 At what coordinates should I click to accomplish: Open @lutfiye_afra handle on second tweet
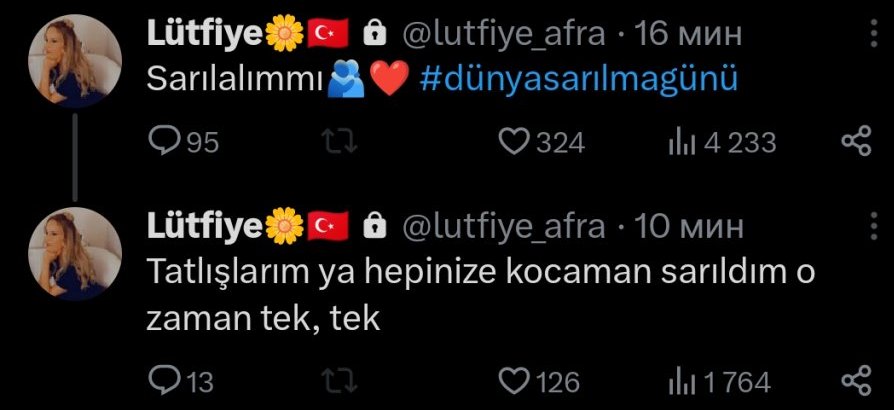pos(504,228)
